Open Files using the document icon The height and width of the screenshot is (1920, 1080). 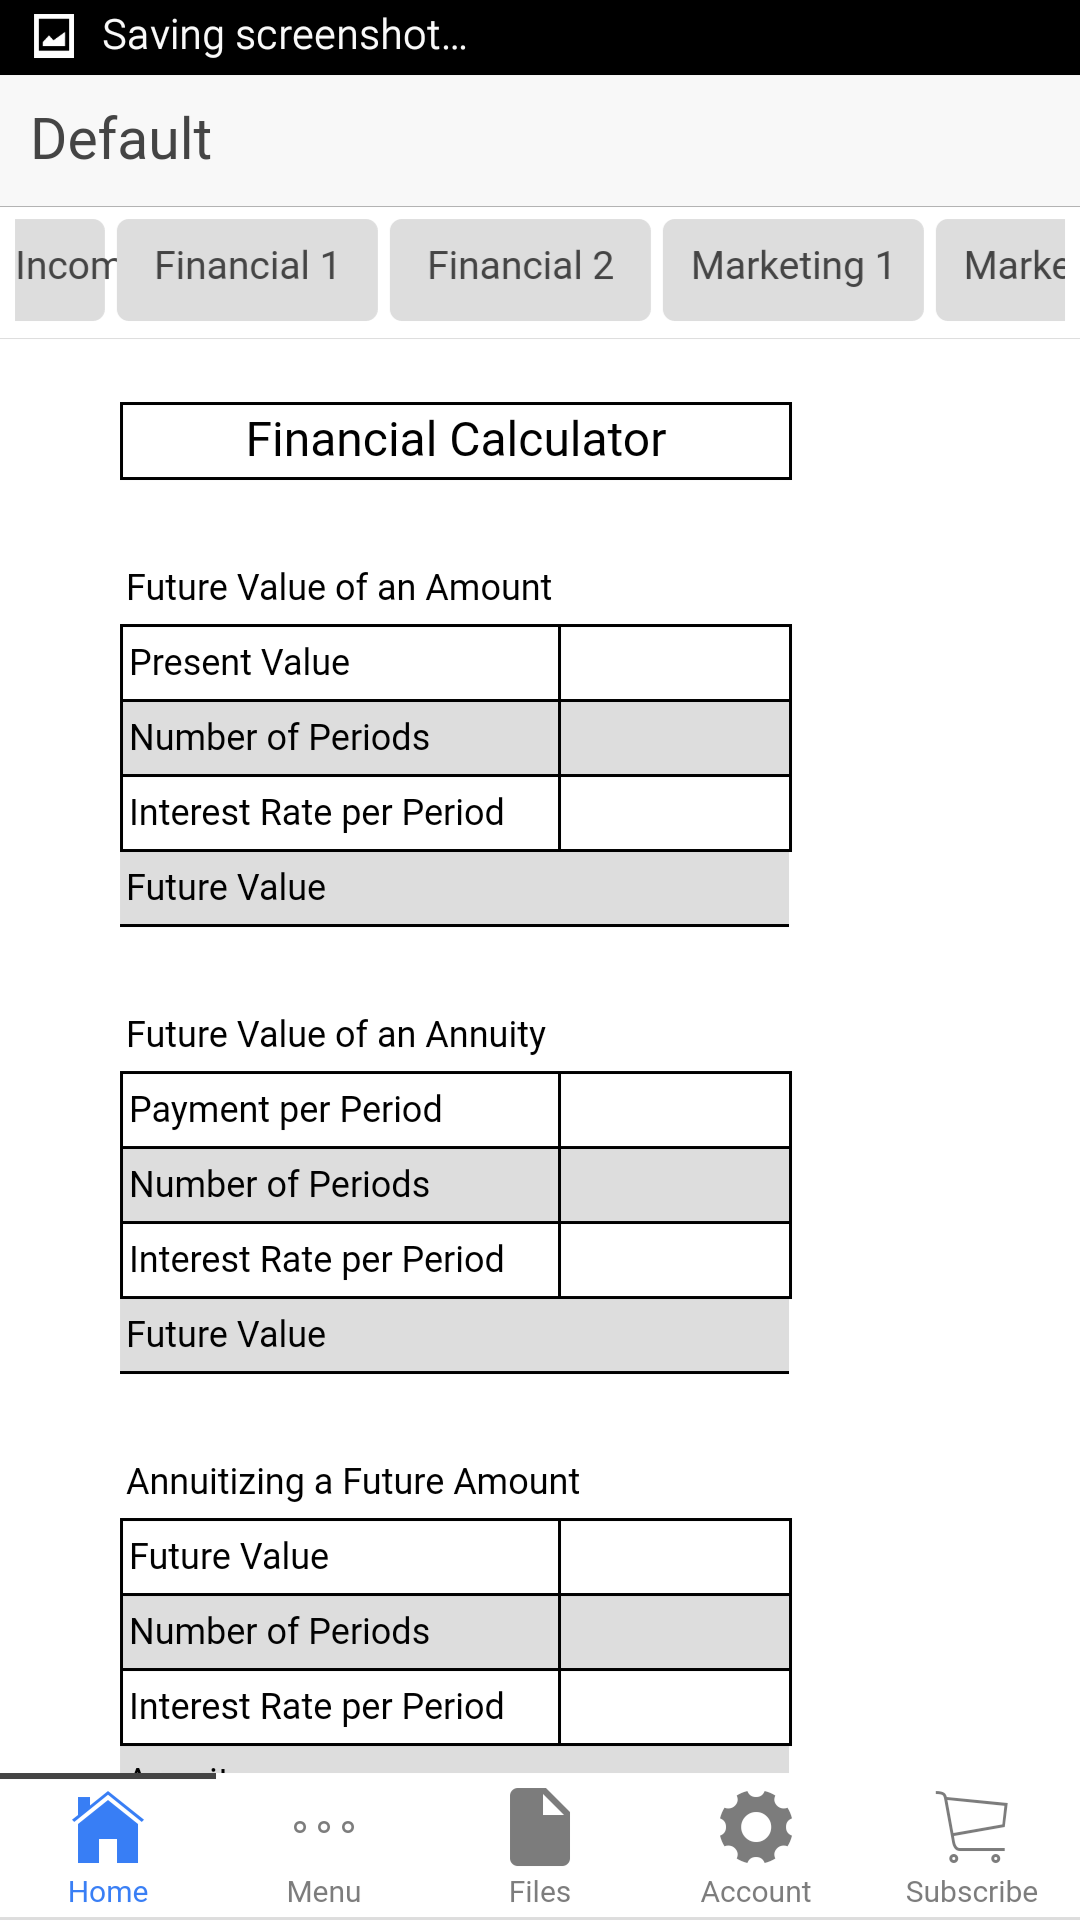[539, 1843]
